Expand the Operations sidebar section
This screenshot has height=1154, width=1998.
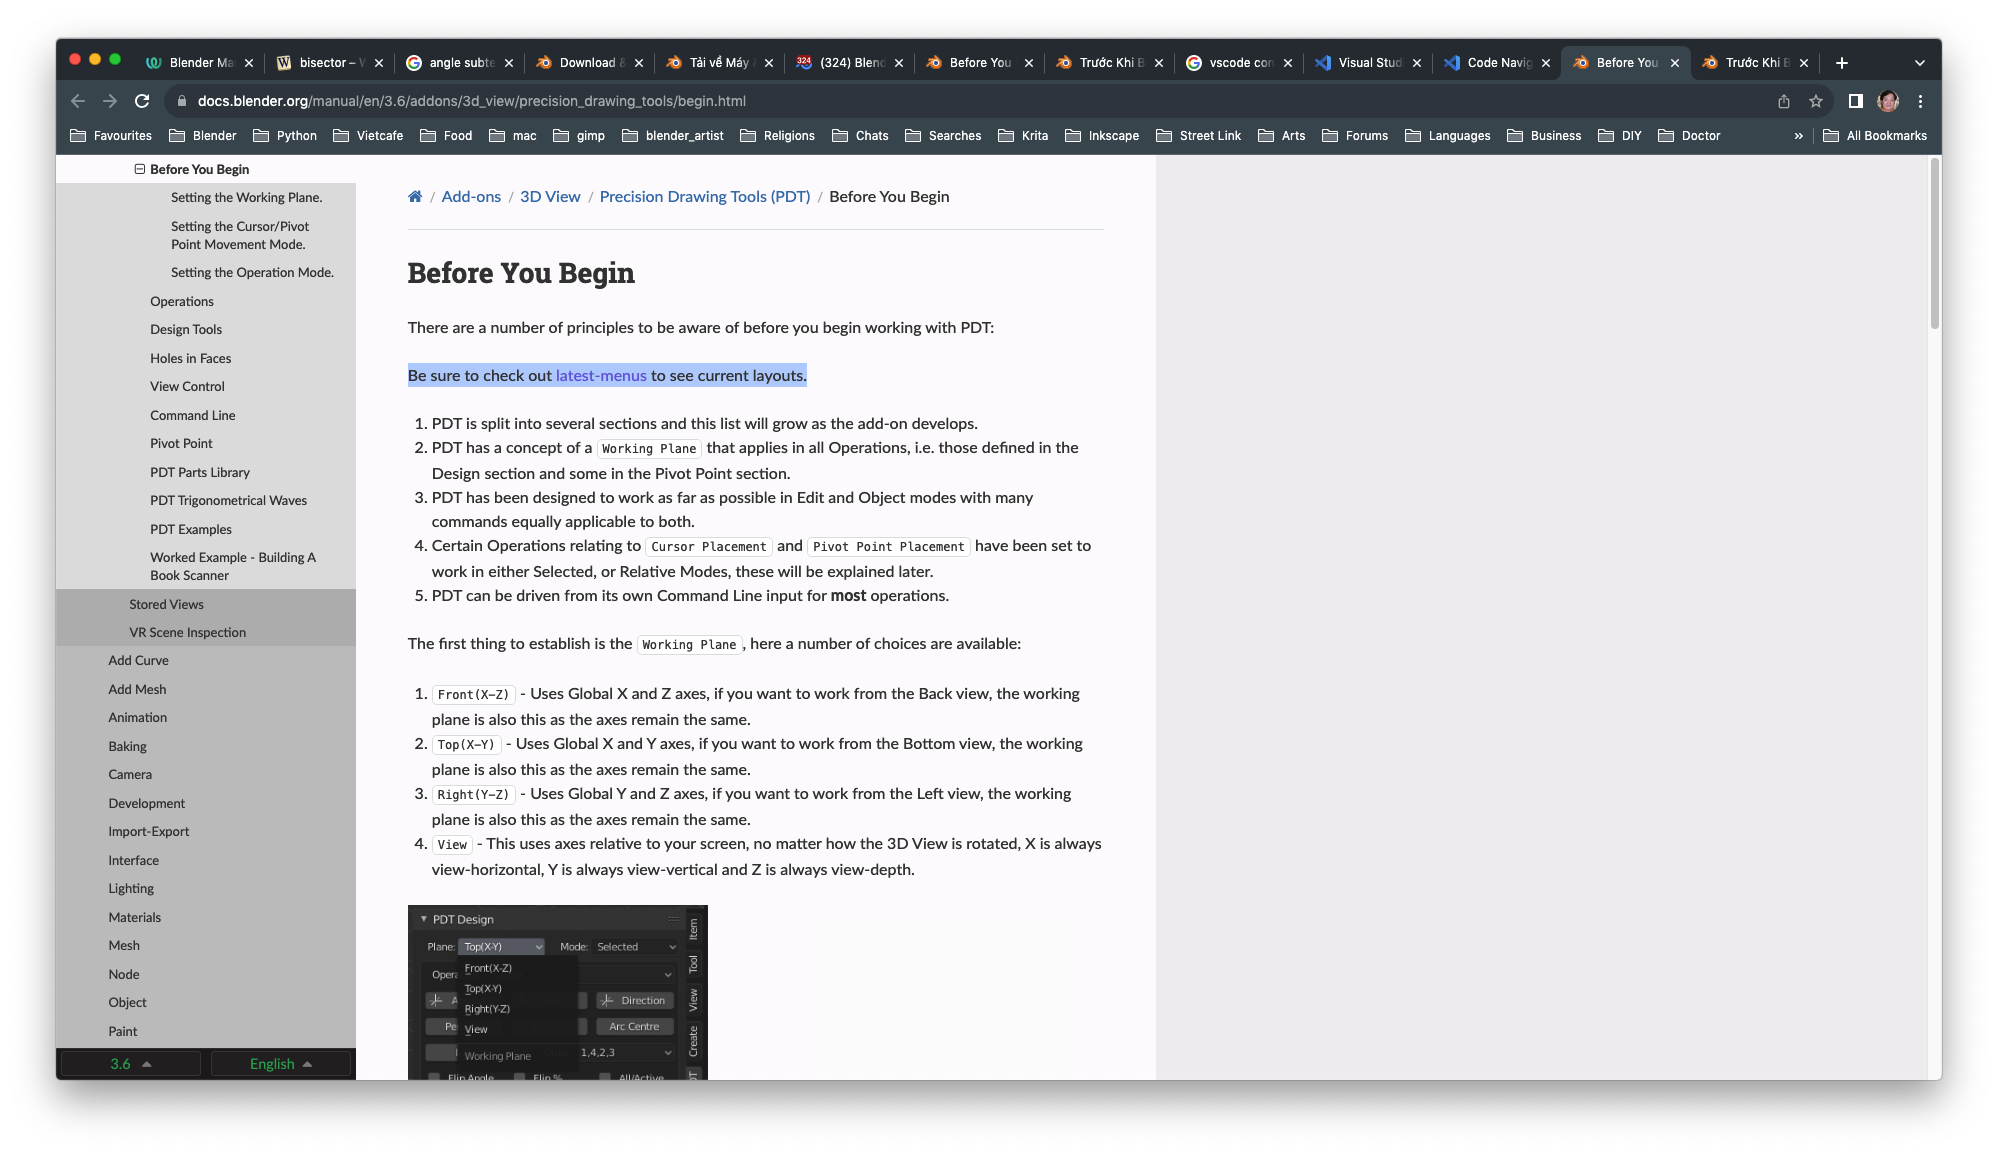point(181,301)
